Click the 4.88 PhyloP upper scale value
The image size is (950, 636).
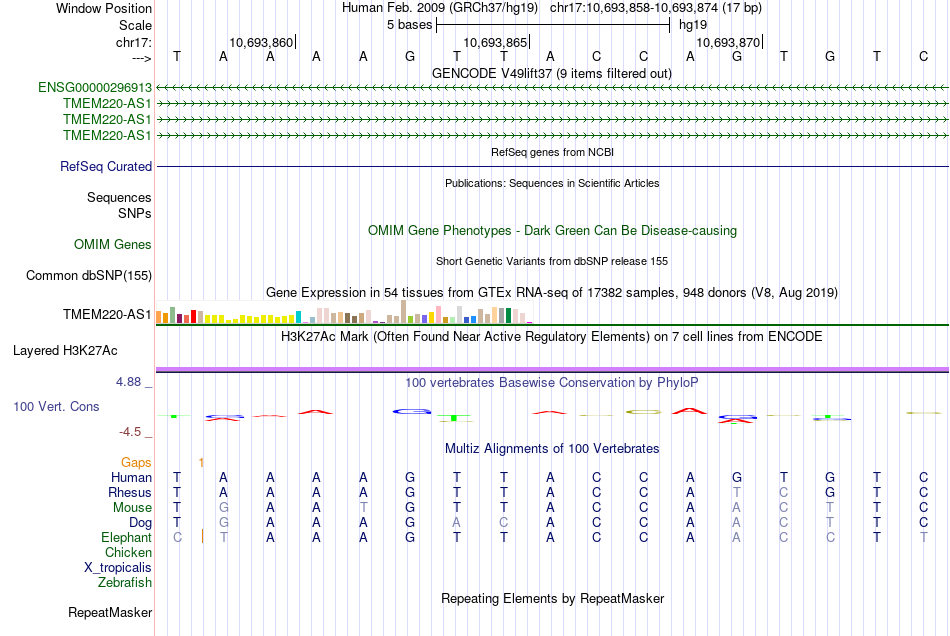[128, 382]
